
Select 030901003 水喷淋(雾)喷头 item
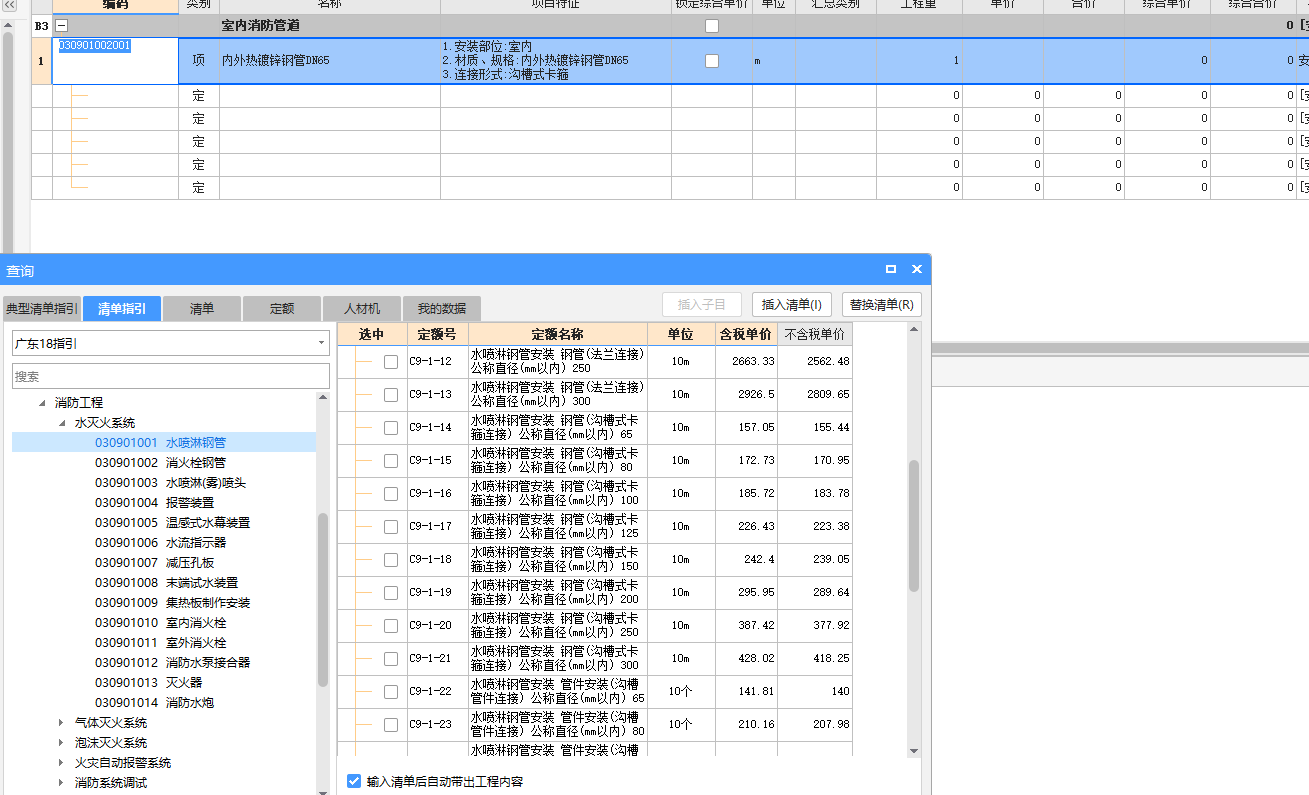point(170,483)
